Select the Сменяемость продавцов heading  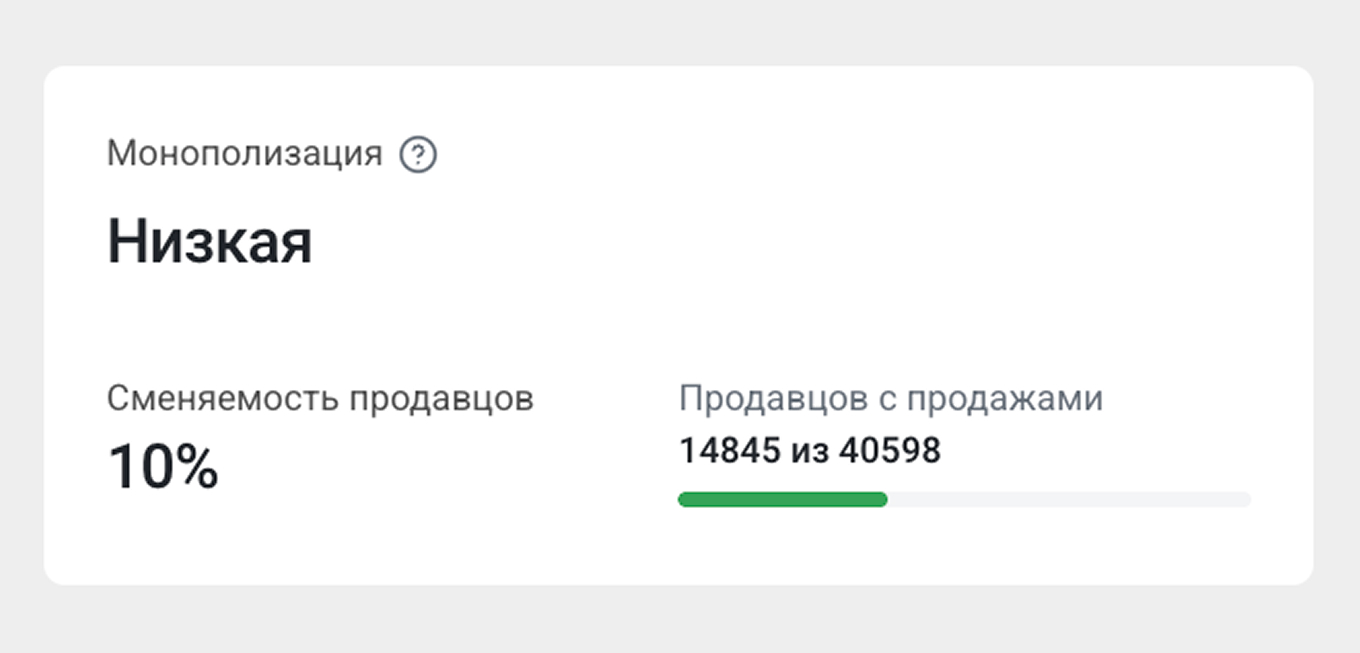click(x=321, y=396)
